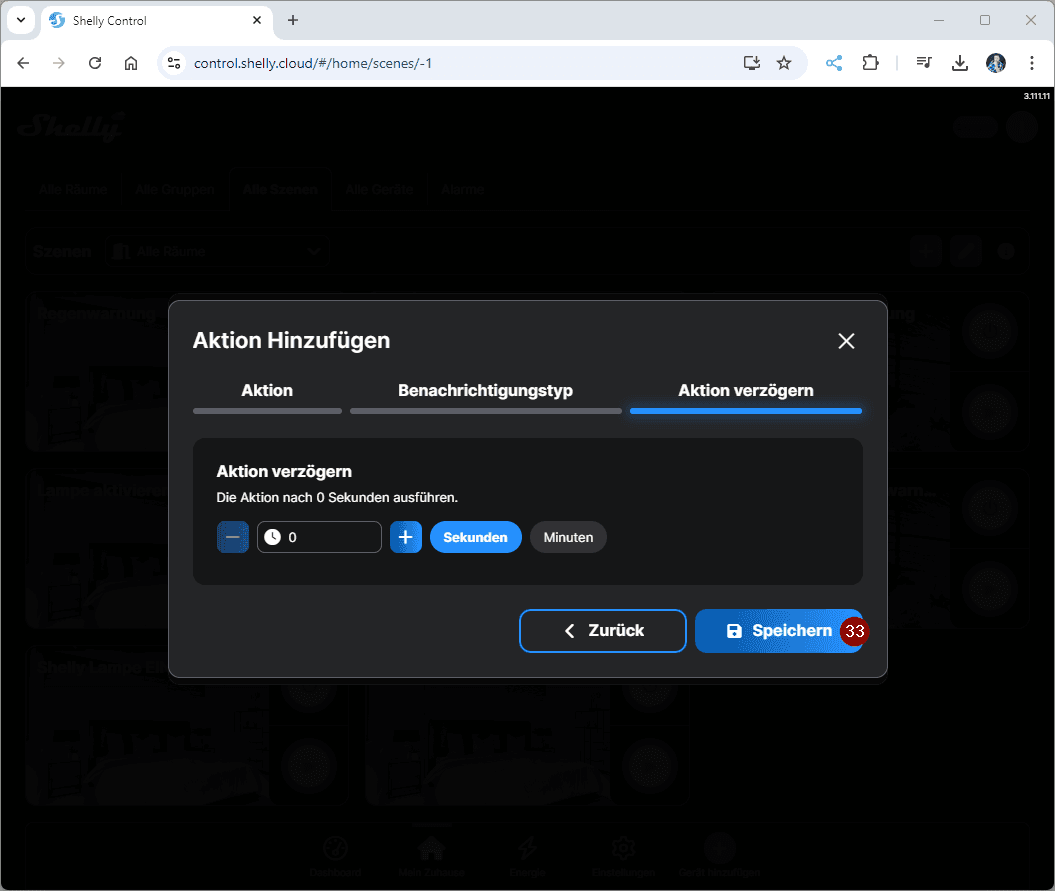The width and height of the screenshot is (1055, 891).
Task: Open the Benachrichtigungstyp step tab
Action: (x=485, y=391)
